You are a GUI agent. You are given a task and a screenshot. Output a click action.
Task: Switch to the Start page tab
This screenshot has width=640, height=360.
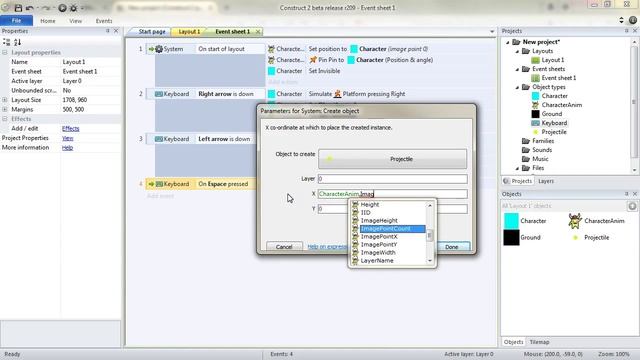point(152,31)
